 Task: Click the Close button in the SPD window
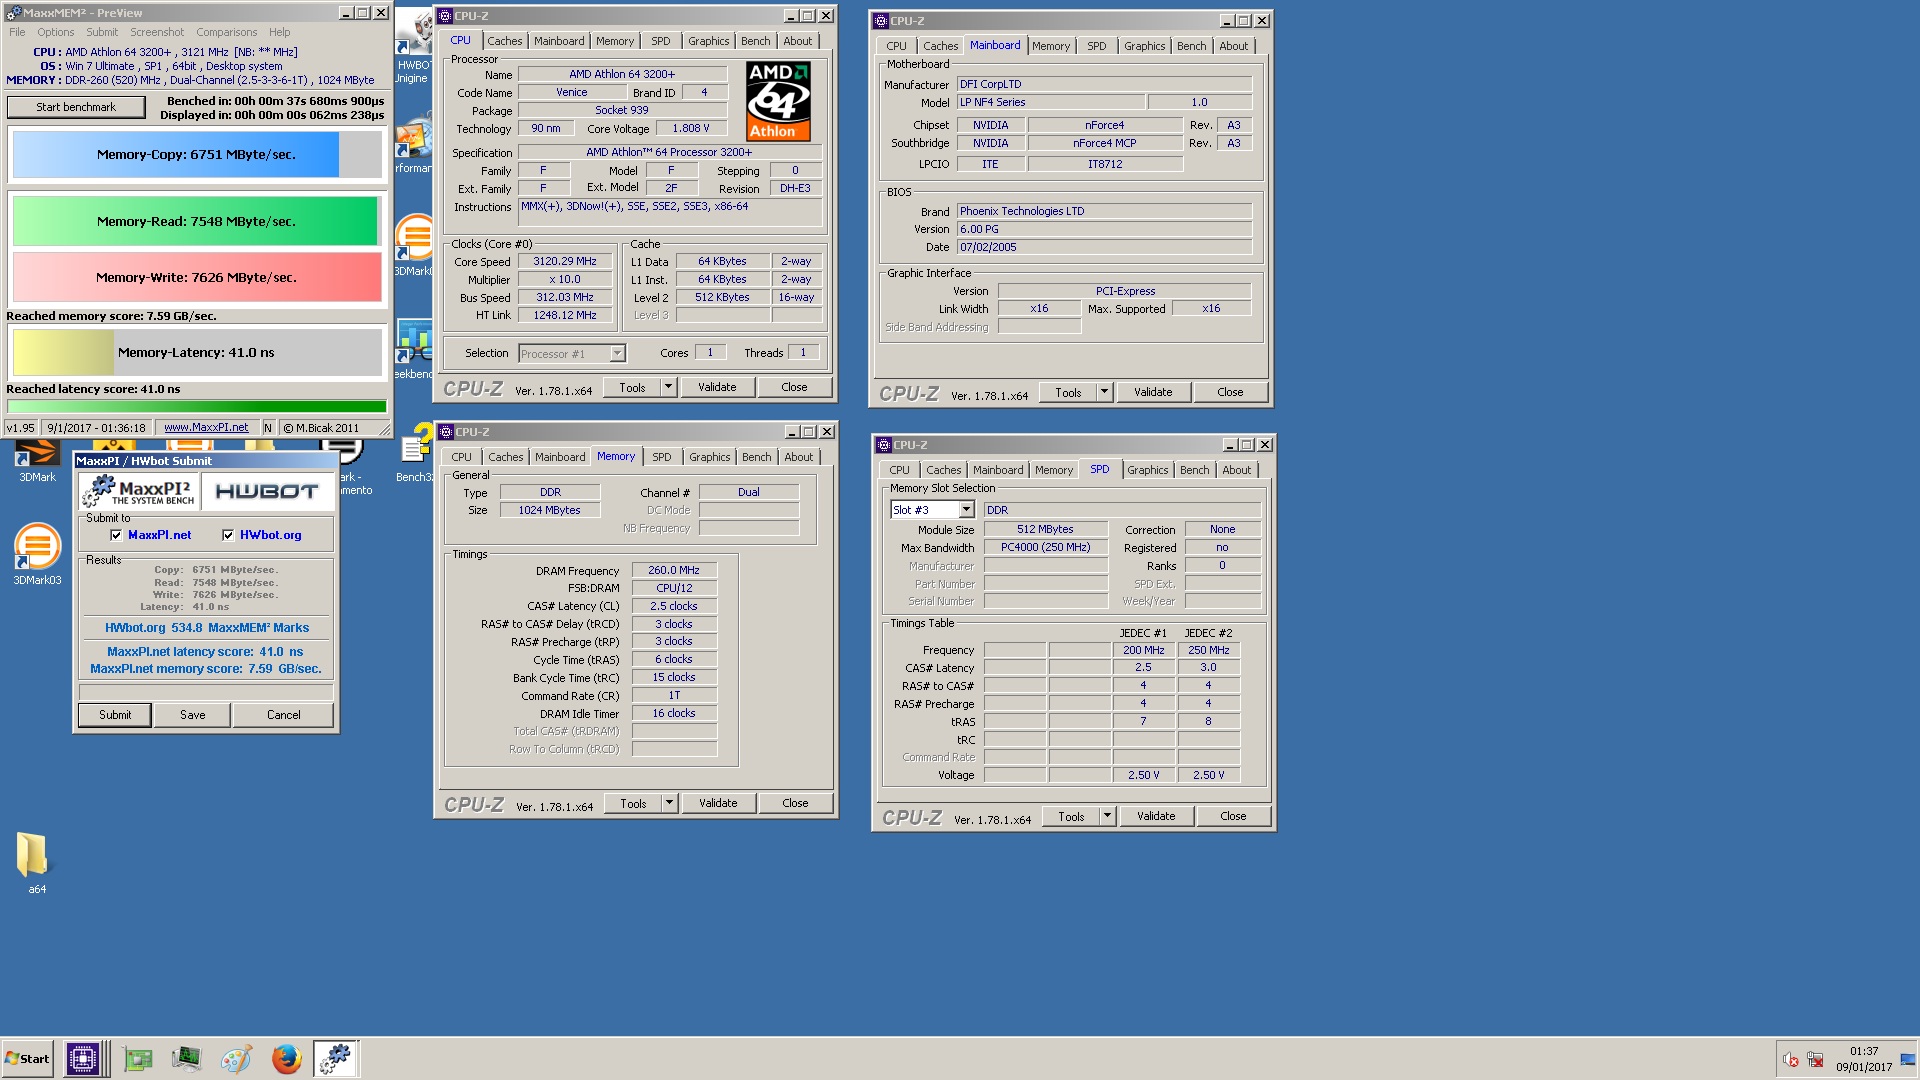[1233, 816]
